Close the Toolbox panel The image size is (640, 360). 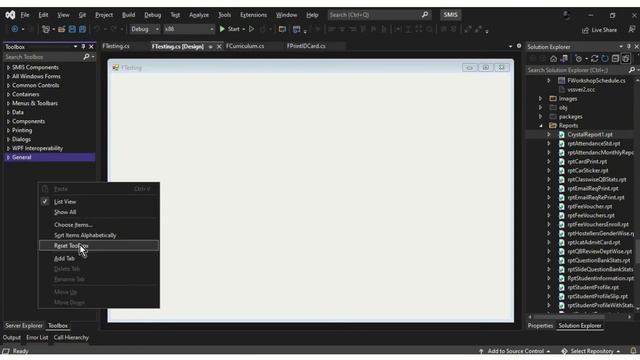91,47
